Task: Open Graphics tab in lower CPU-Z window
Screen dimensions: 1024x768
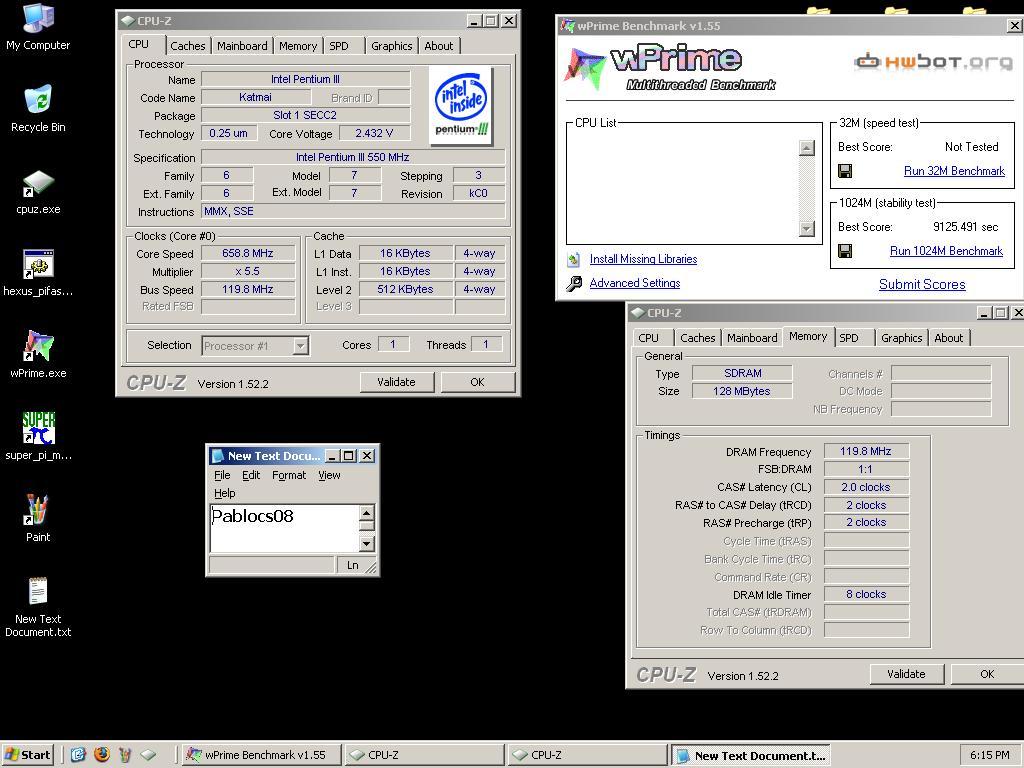Action: [901, 338]
